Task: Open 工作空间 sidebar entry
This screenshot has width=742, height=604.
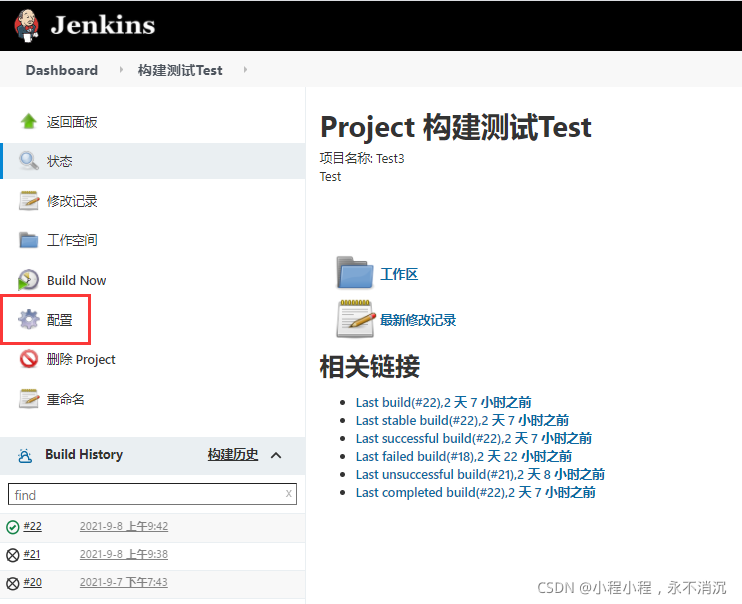Action: (x=72, y=240)
